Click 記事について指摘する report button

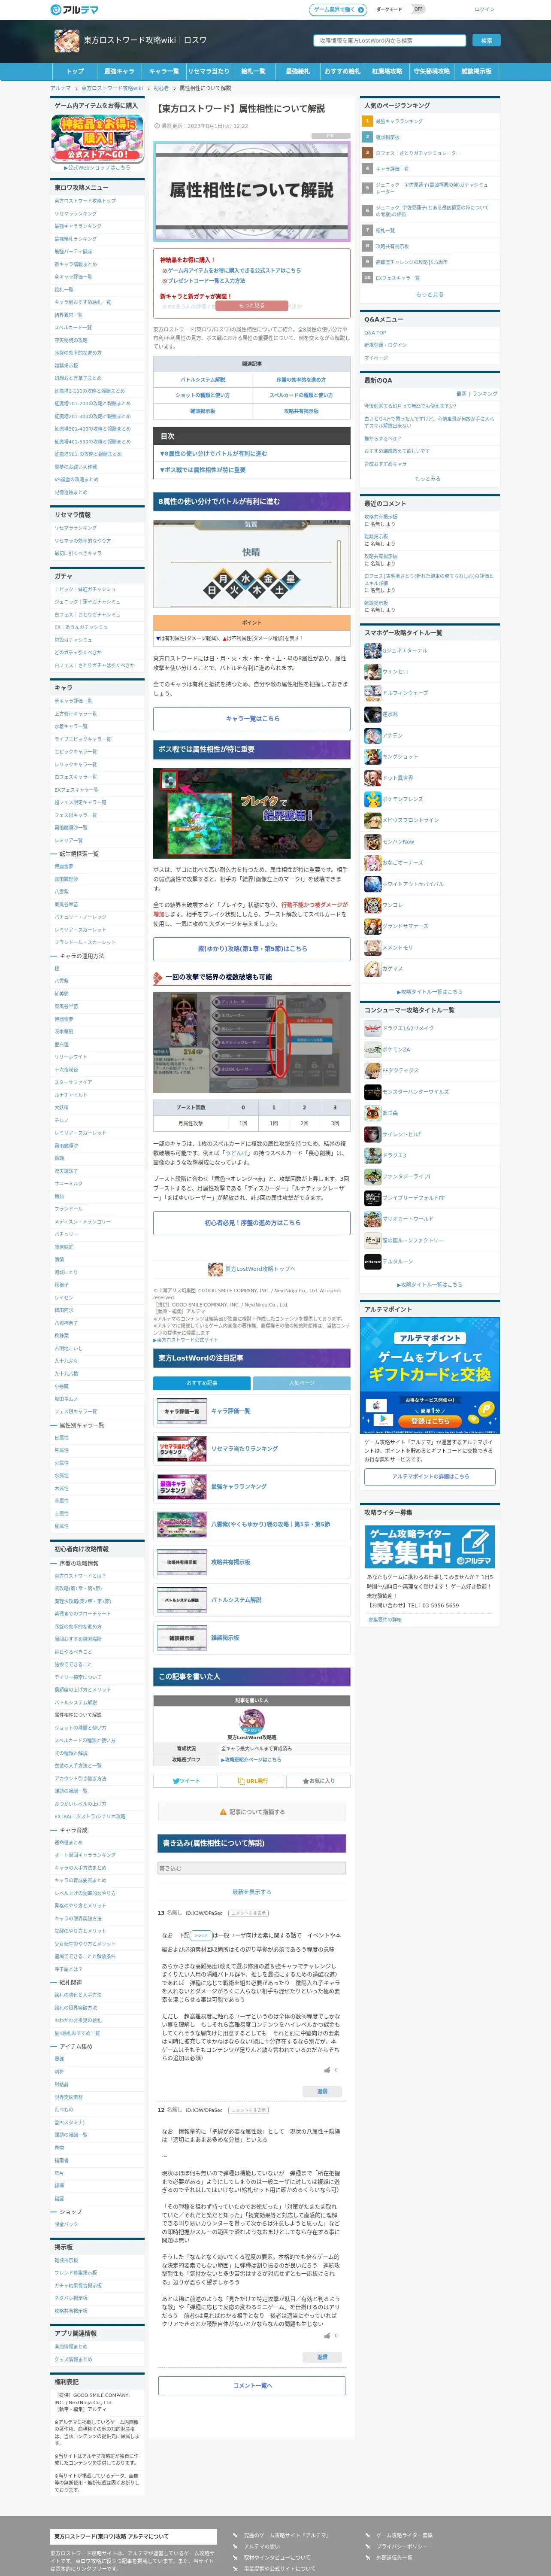pos(252,1811)
